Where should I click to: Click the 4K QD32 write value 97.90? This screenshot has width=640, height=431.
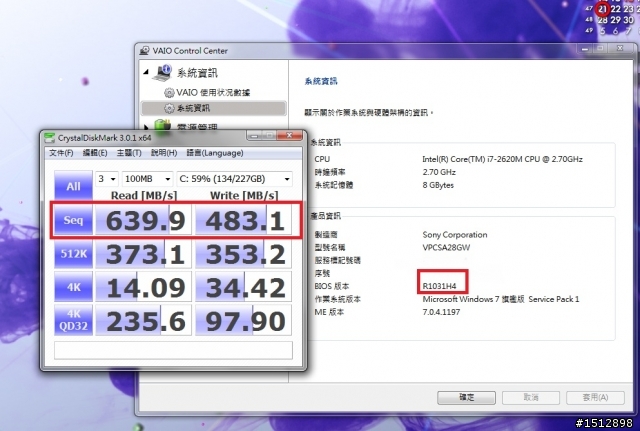tap(244, 320)
